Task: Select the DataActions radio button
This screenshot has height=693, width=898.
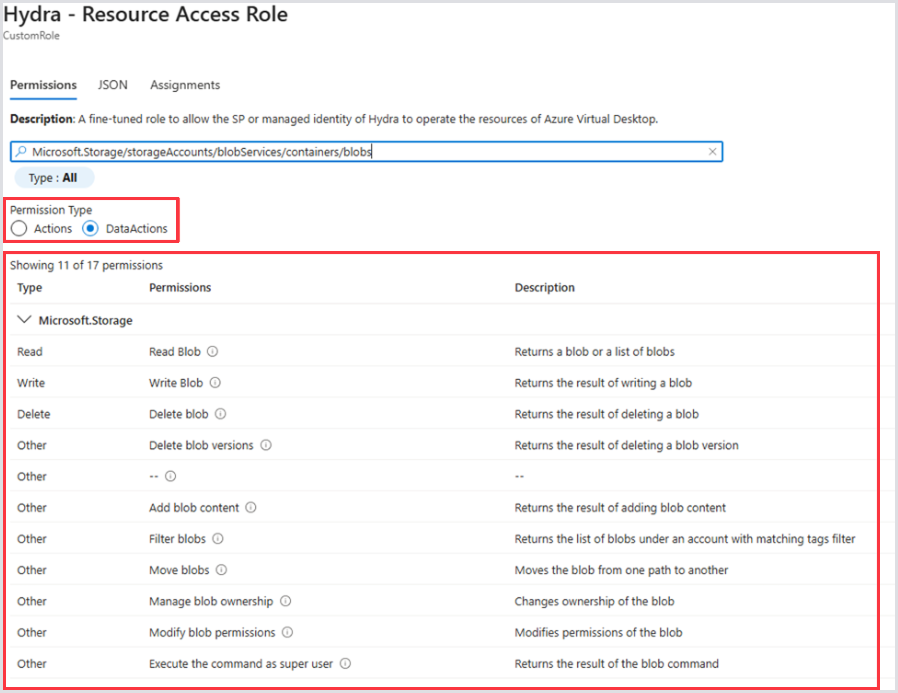Action: [x=91, y=229]
